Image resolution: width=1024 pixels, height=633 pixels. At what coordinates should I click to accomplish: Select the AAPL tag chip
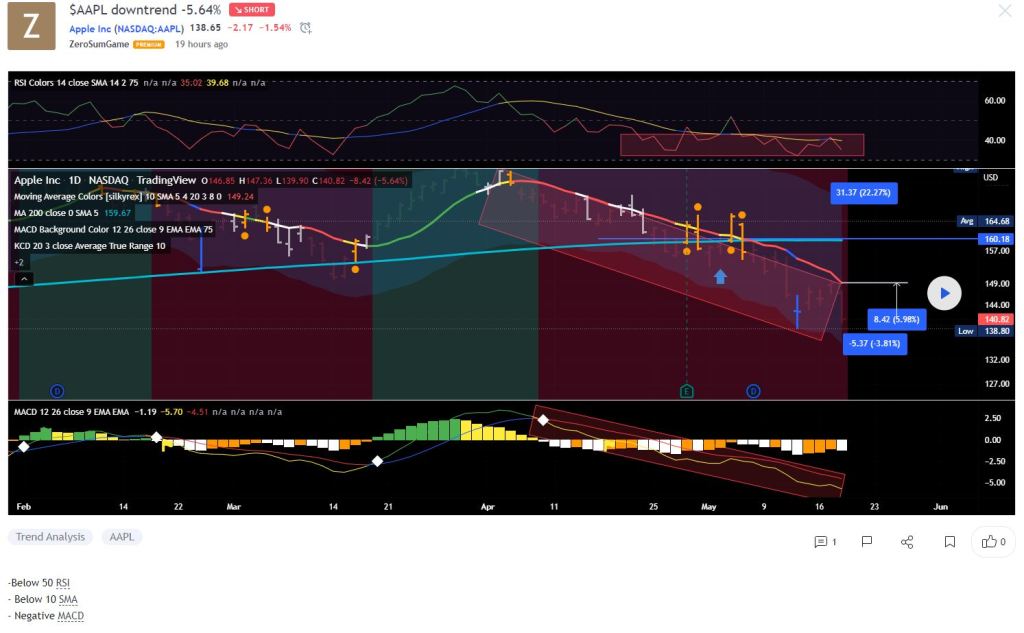(121, 537)
